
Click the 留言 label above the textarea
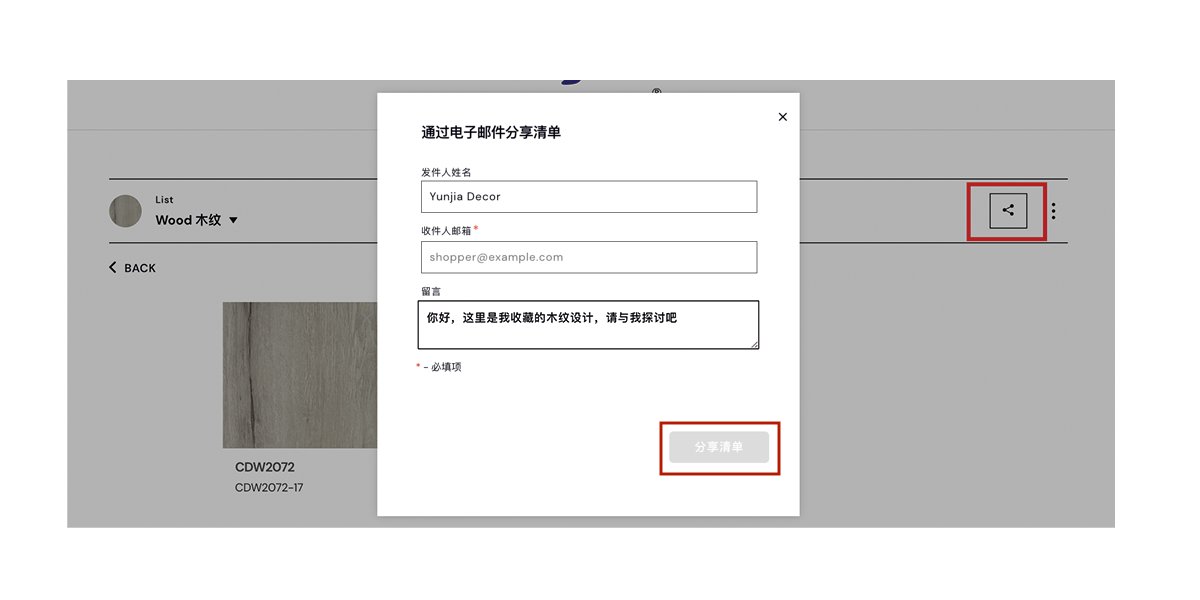click(x=431, y=291)
